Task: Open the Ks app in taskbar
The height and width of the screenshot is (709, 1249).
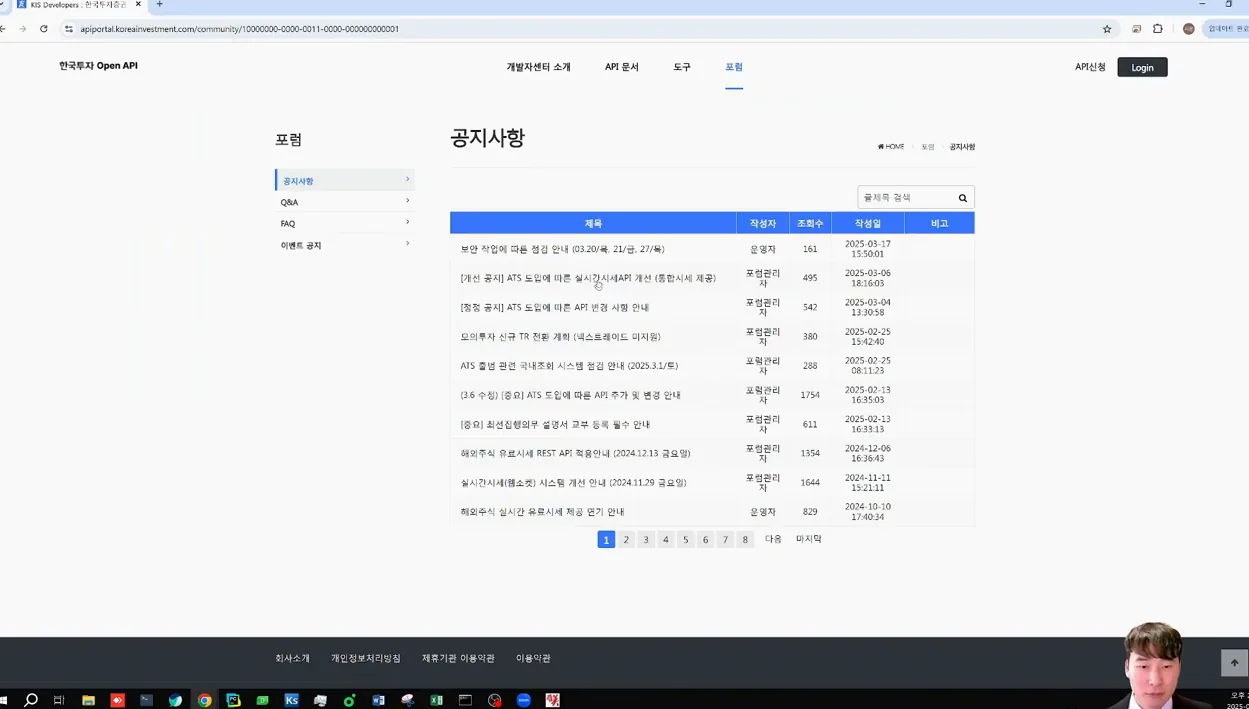Action: 291,700
